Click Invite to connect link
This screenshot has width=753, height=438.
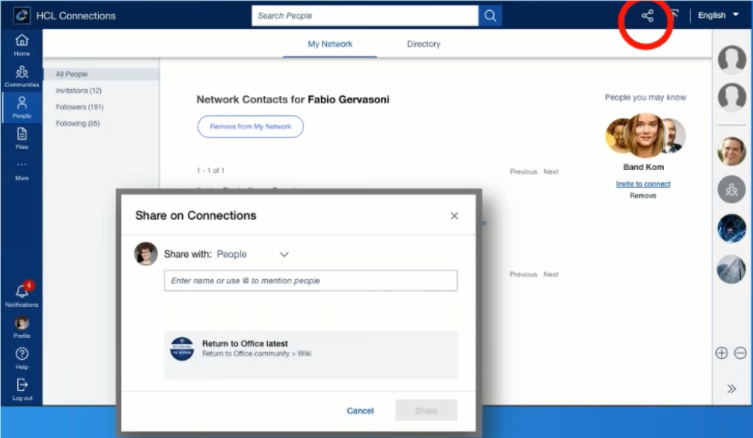point(643,184)
